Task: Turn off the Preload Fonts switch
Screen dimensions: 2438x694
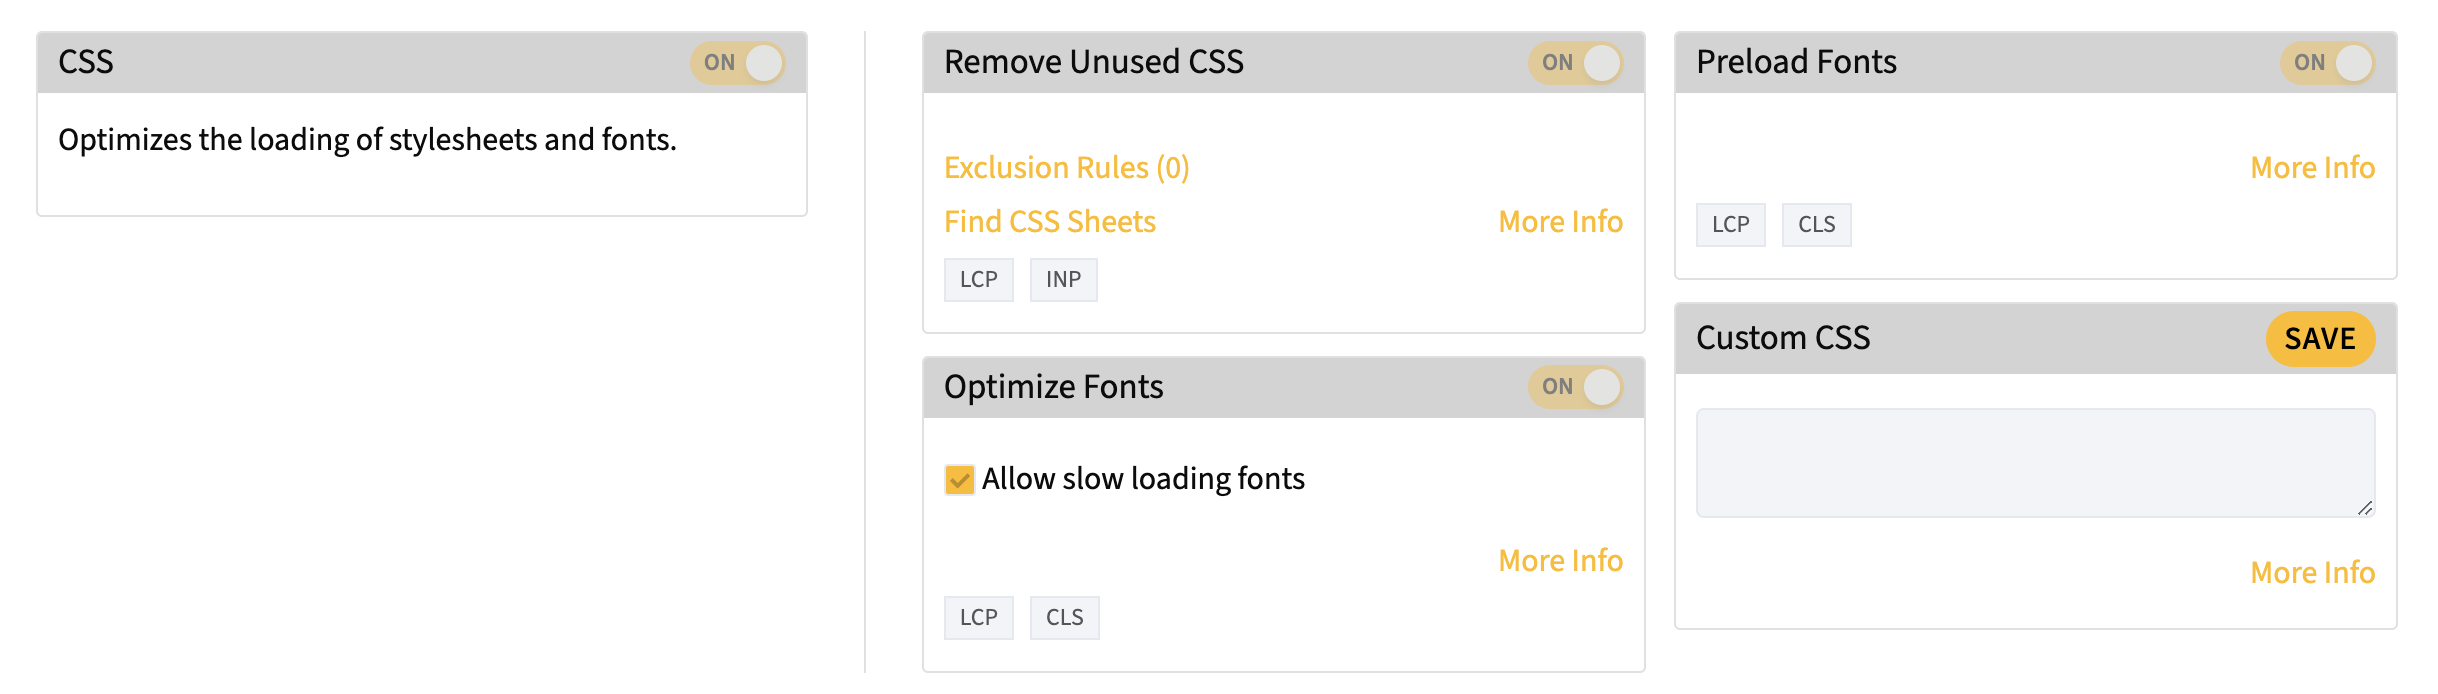Action: pyautogui.click(x=2327, y=63)
